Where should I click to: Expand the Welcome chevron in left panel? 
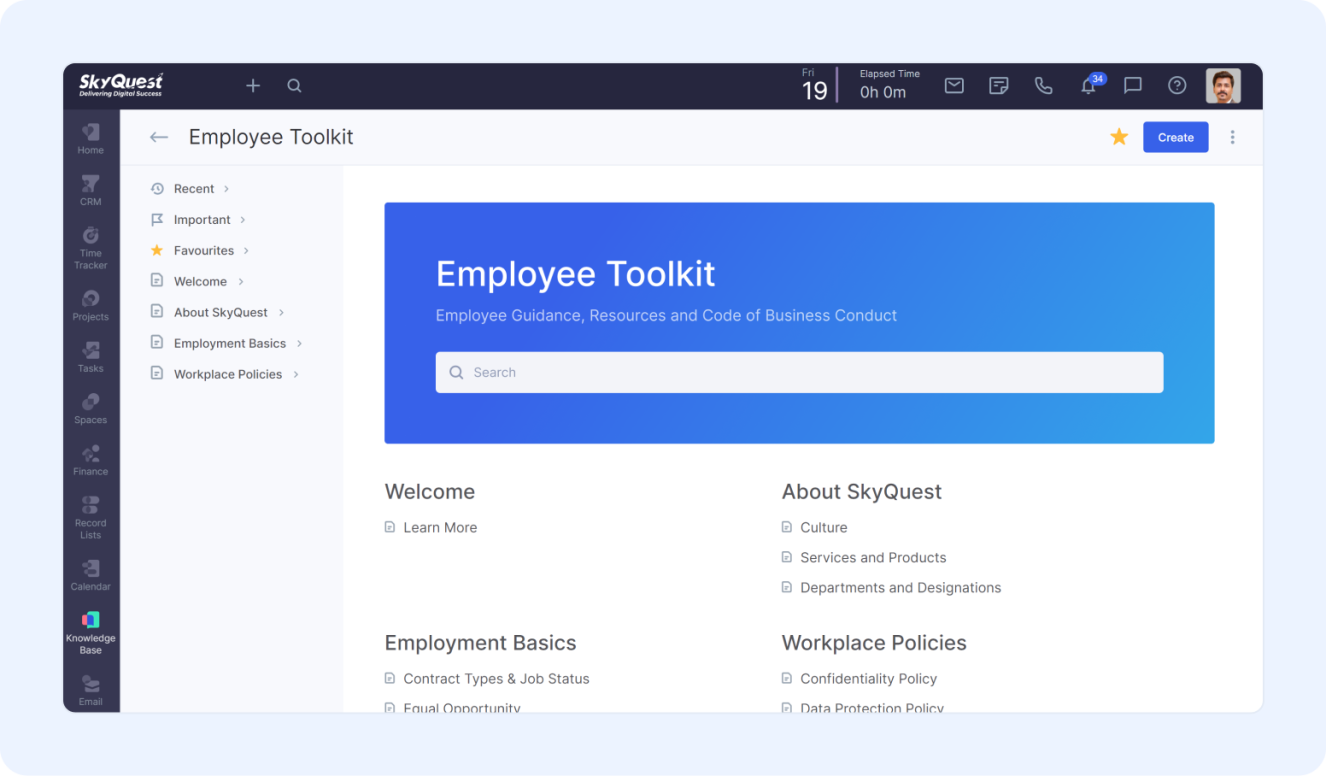241,282
